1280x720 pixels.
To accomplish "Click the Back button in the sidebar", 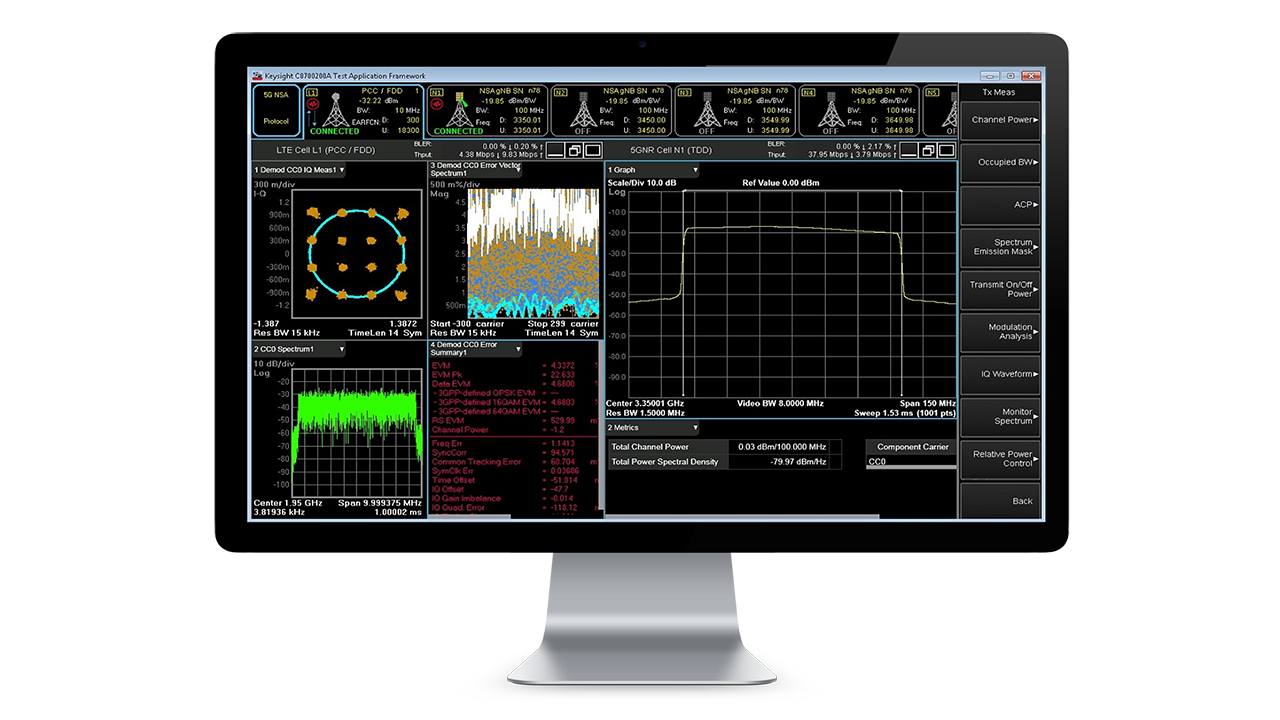I will [x=999, y=501].
